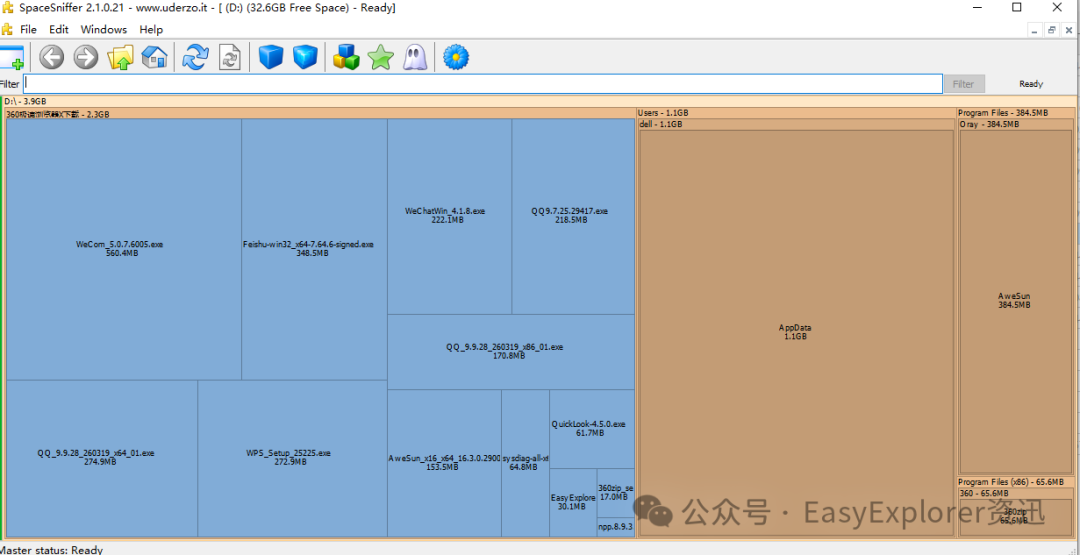
Task: Click the New view window icon
Action: click(12, 57)
